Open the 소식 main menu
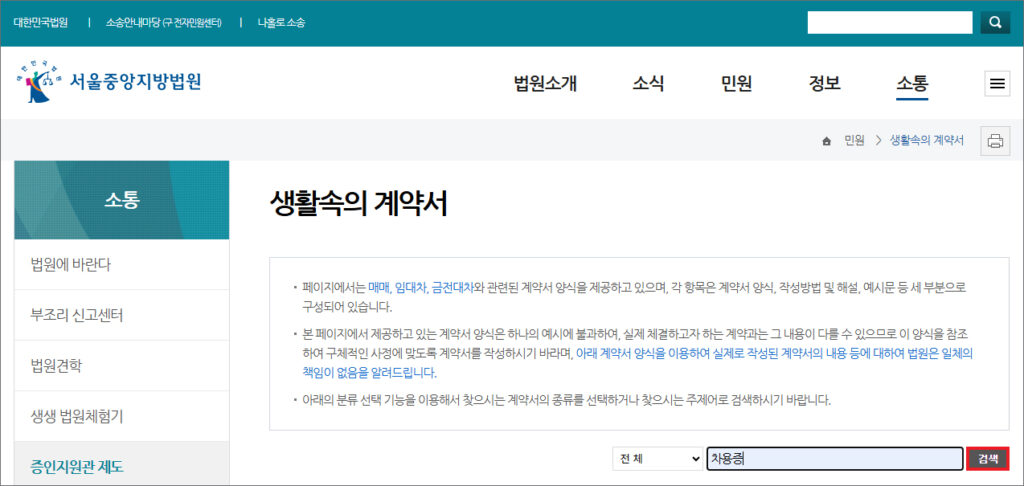This screenshot has height=486, width=1024. pos(648,84)
